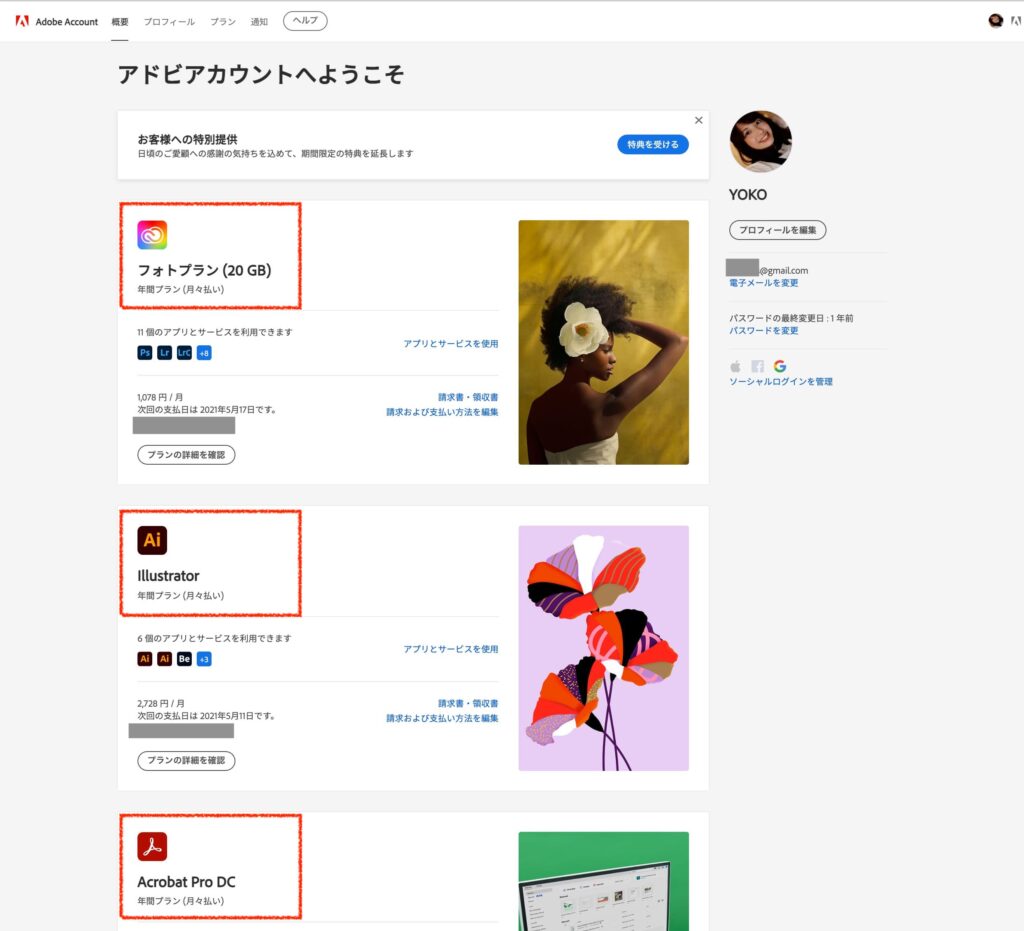Open the 概要 tab
The width and height of the screenshot is (1024, 931).
[120, 22]
